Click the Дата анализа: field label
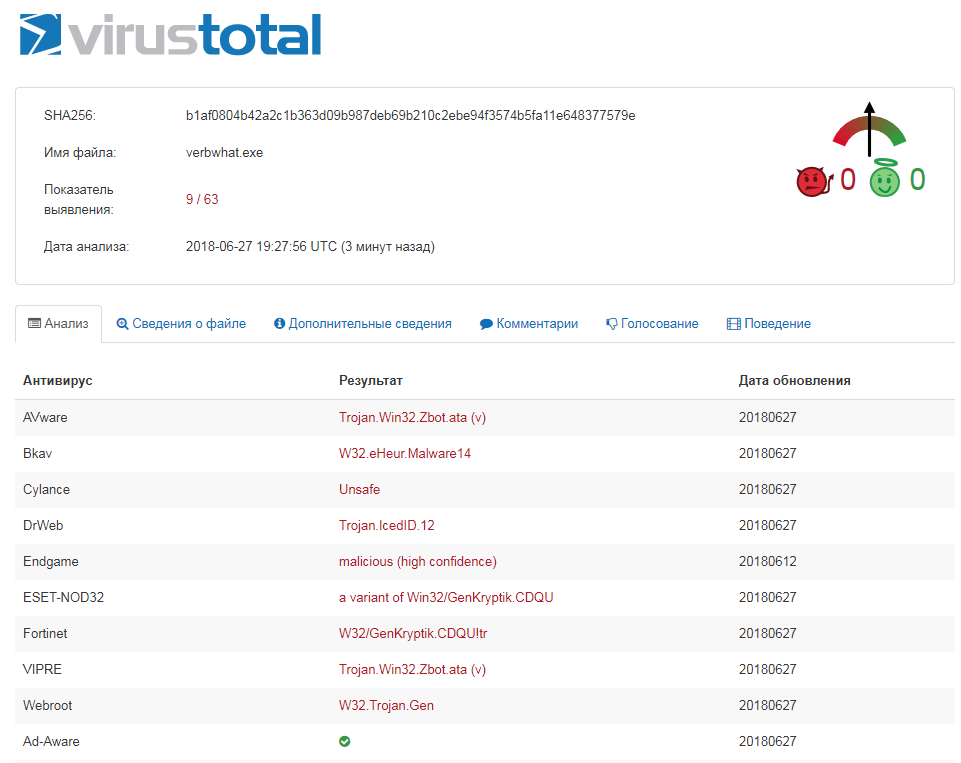 coord(86,246)
